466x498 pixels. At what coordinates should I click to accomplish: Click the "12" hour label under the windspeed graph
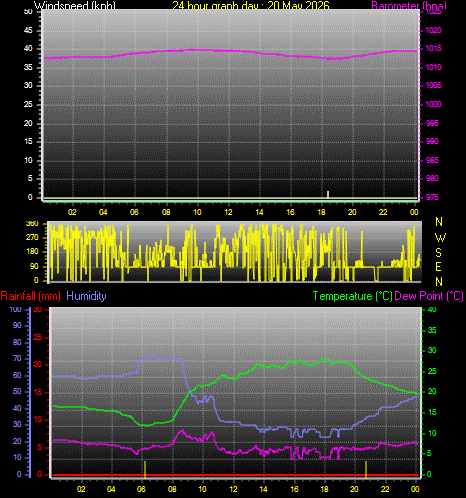tap(228, 212)
